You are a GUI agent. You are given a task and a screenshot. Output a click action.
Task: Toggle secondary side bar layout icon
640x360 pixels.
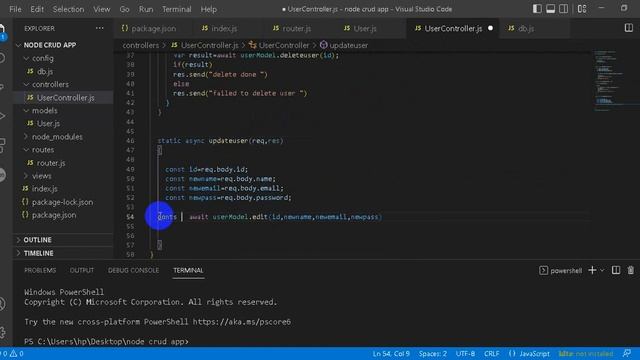pyautogui.click(x=563, y=9)
